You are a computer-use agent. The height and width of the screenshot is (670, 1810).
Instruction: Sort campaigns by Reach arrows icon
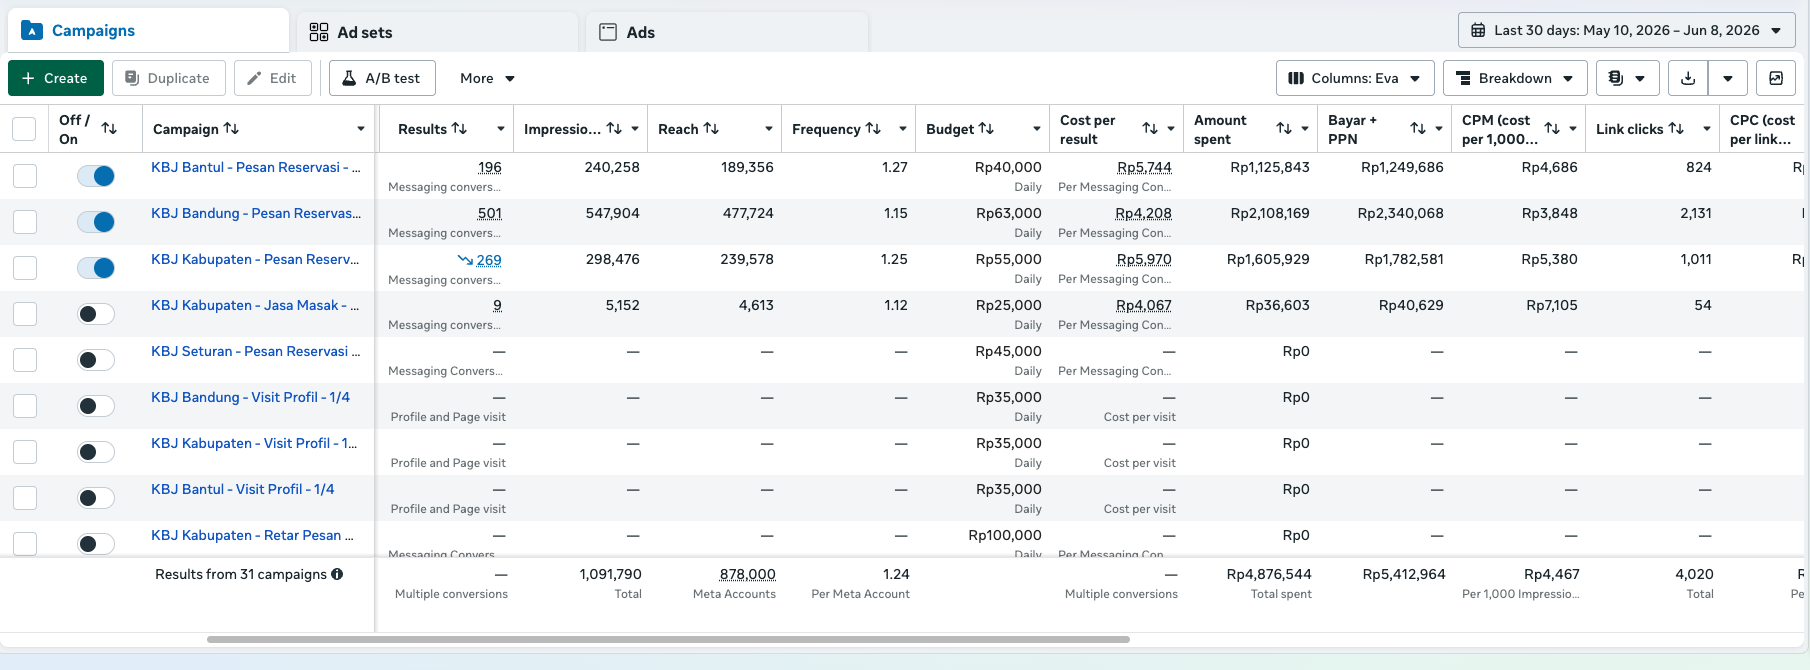711,128
